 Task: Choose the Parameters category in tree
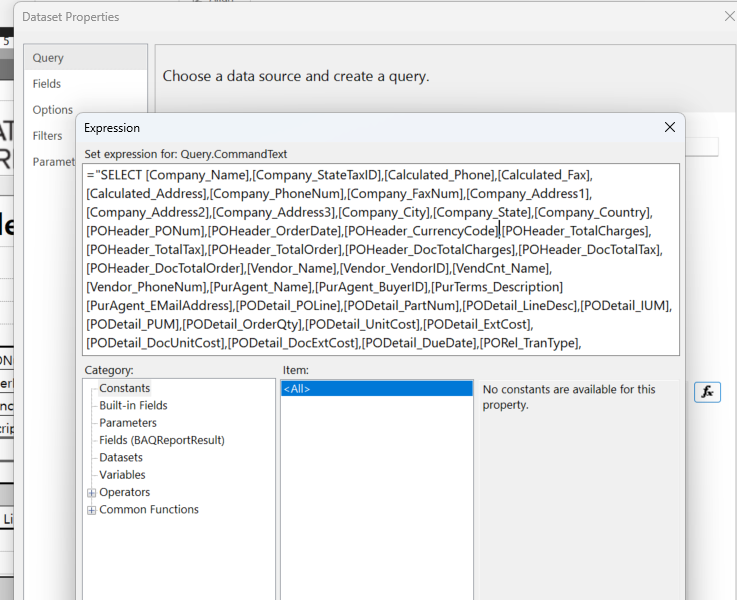tap(128, 423)
